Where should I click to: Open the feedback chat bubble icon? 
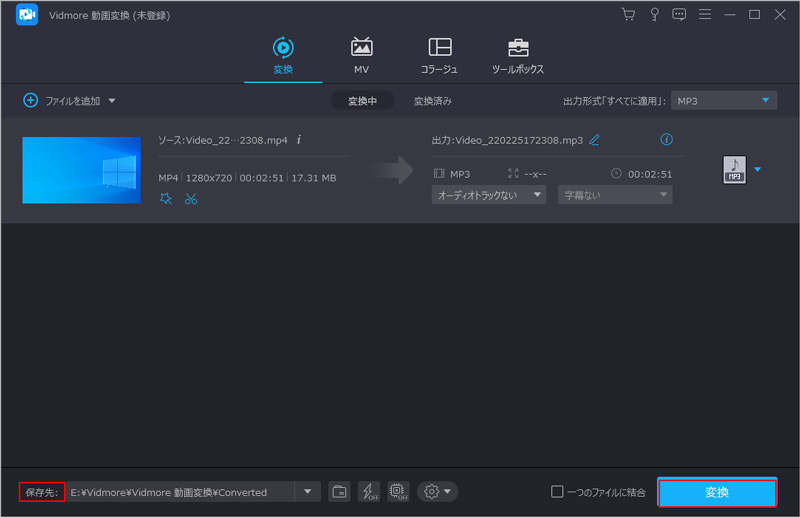click(679, 14)
